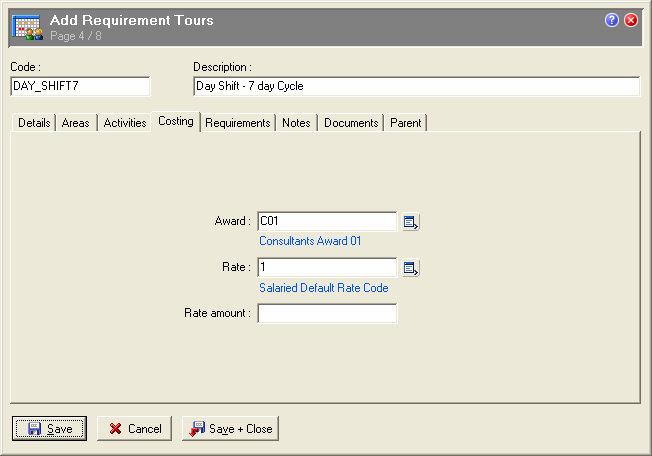Screen dimensions: 652x456
Task: Select the Costing tab
Action: click(x=176, y=121)
